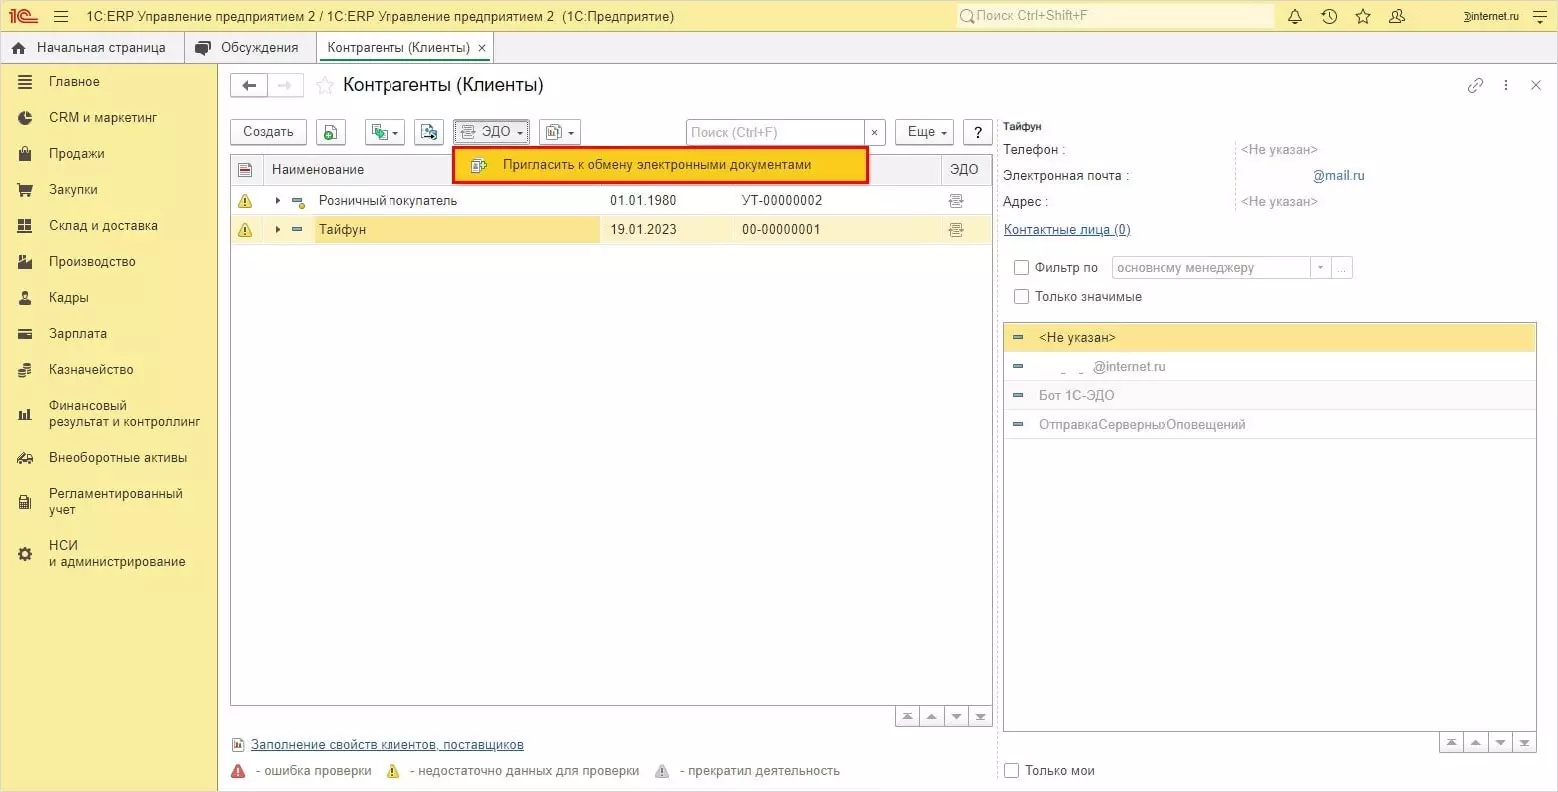Screen dimensions: 1558x792
Task: Click the @mail.ru email address
Action: pyautogui.click(x=1338, y=176)
